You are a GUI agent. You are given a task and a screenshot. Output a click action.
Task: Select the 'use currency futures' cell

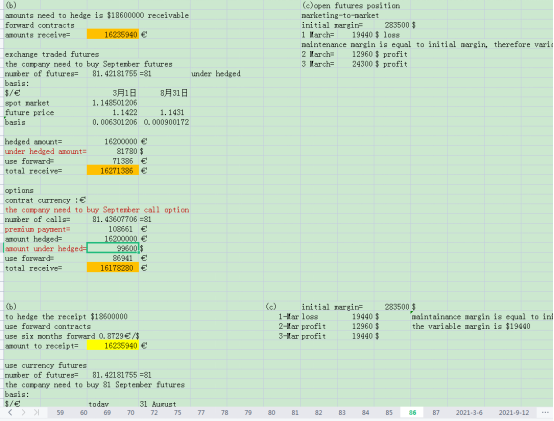pos(46,365)
